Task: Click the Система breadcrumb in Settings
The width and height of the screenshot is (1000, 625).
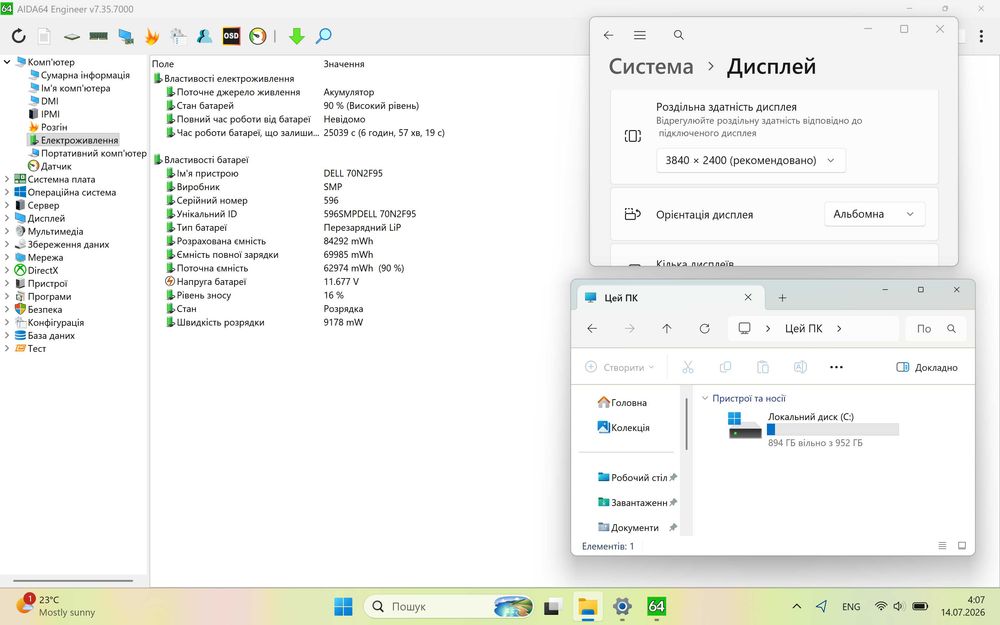Action: click(651, 66)
